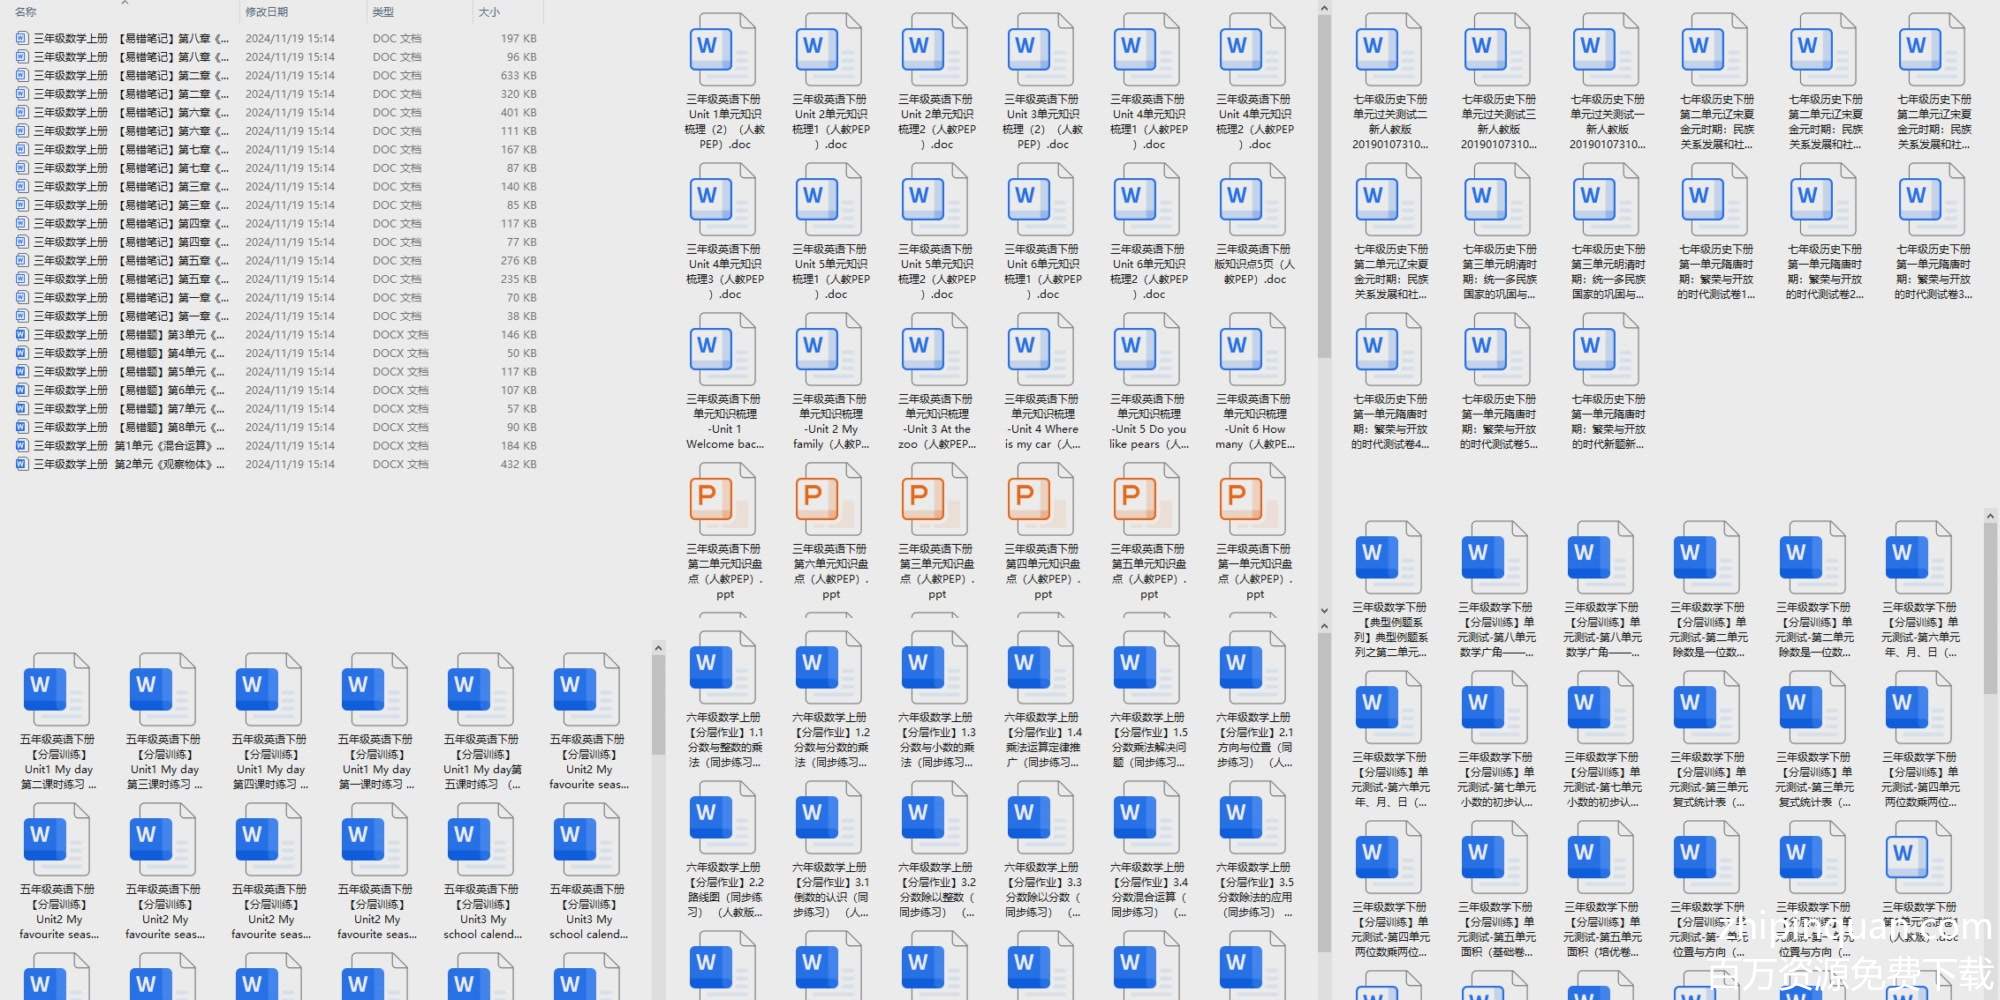This screenshot has height=1000, width=2000.
Task: Click the 分层作业 3.1 倒数的认识 file label
Action: point(830,890)
